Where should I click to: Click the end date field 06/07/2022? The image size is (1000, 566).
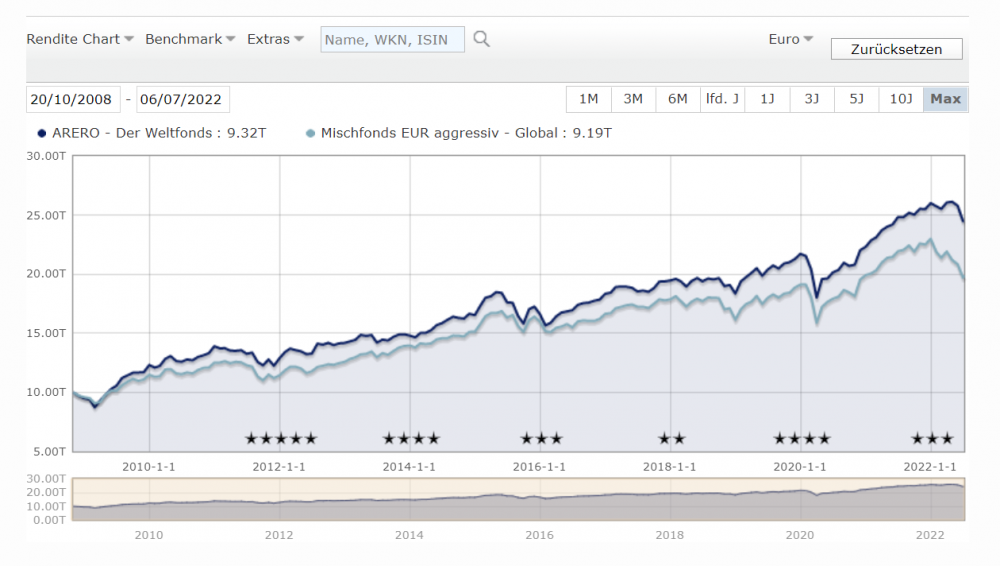[181, 100]
